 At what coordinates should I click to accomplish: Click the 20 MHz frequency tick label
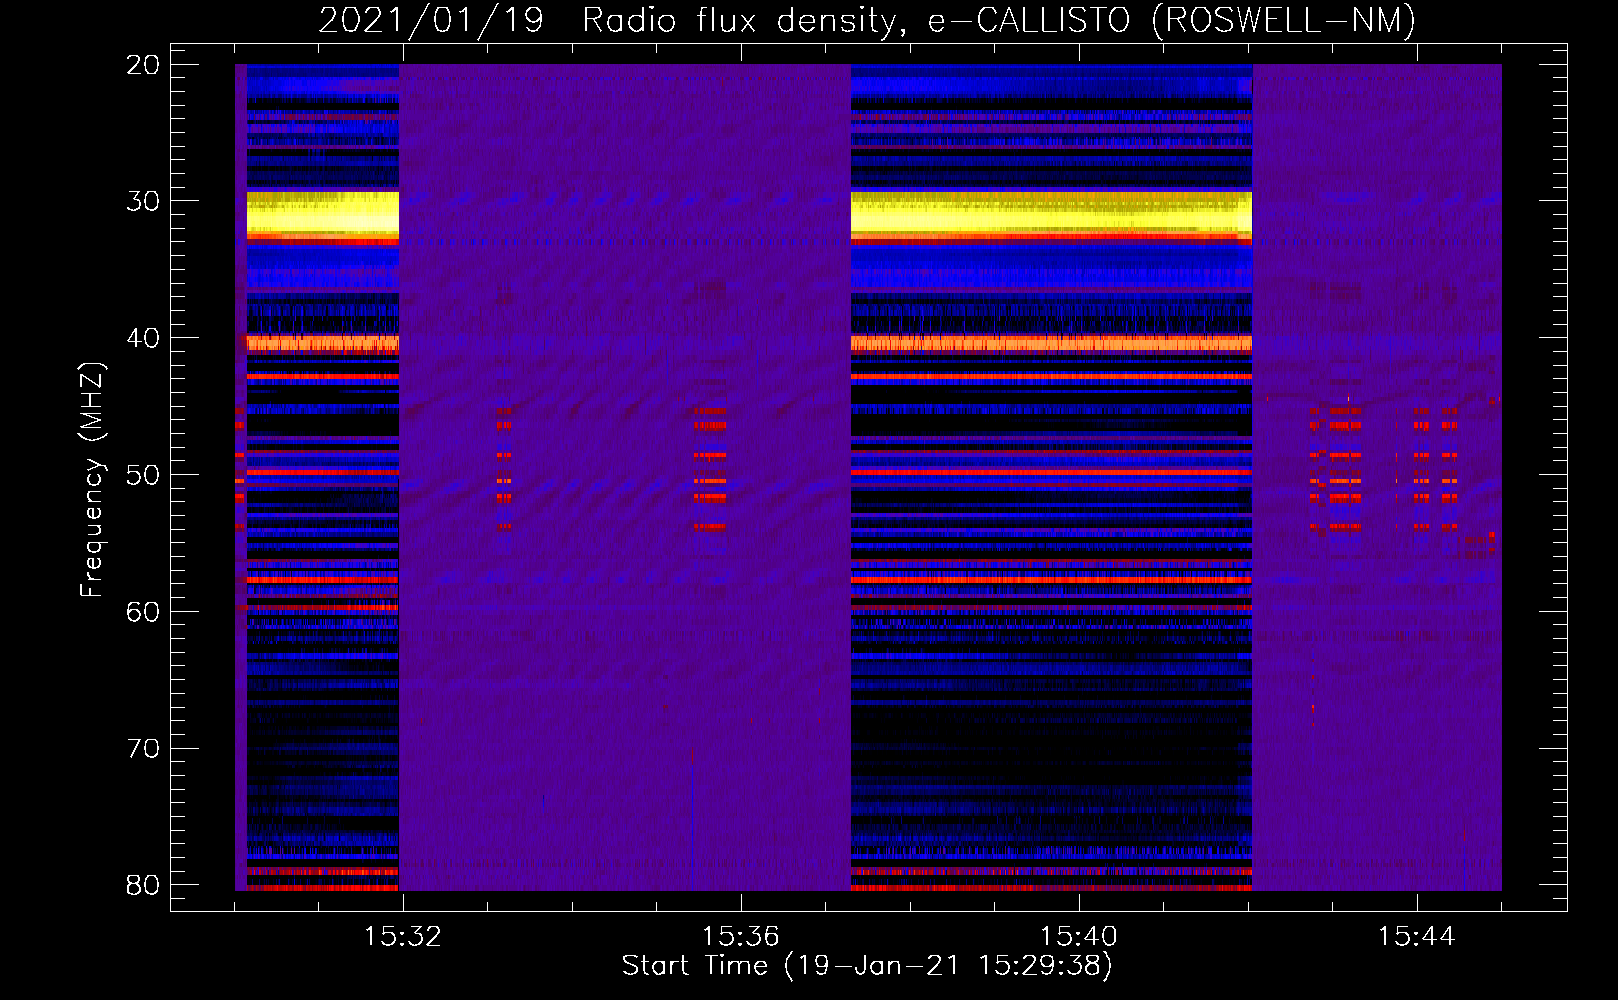pyautogui.click(x=143, y=65)
